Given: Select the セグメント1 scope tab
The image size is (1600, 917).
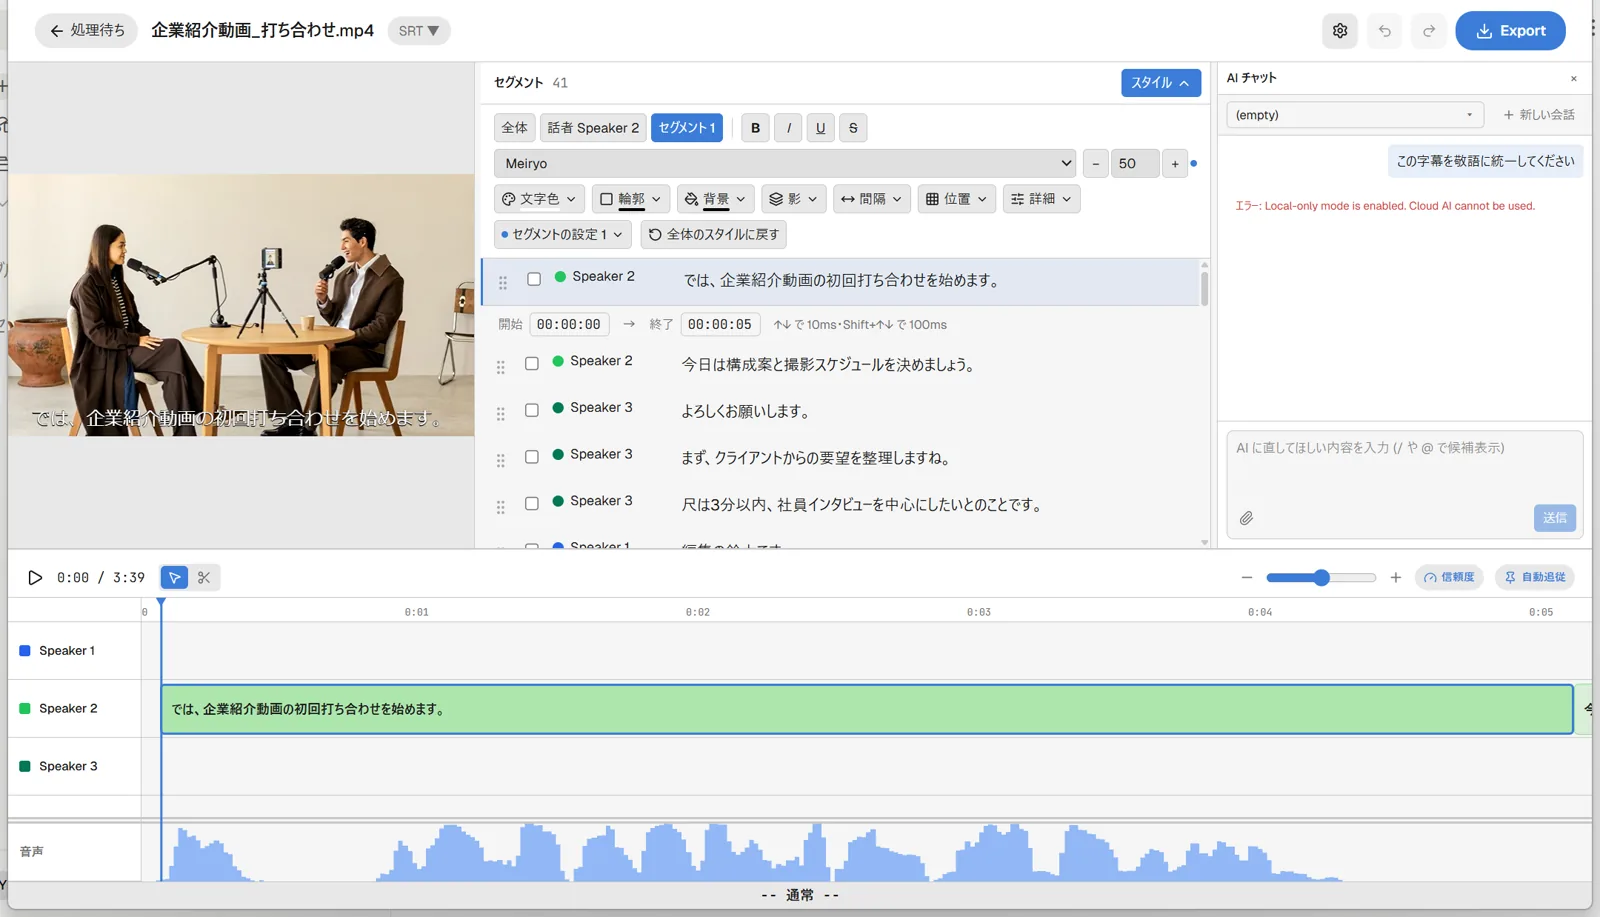Looking at the screenshot, I should point(686,128).
